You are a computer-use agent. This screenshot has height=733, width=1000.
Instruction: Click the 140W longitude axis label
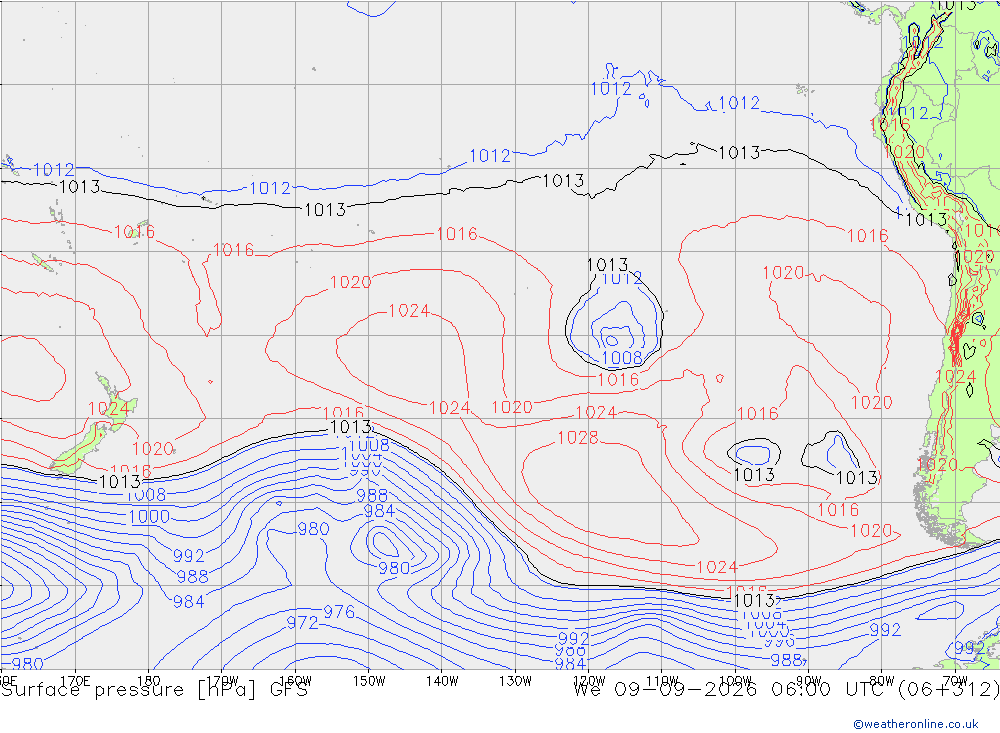(442, 681)
